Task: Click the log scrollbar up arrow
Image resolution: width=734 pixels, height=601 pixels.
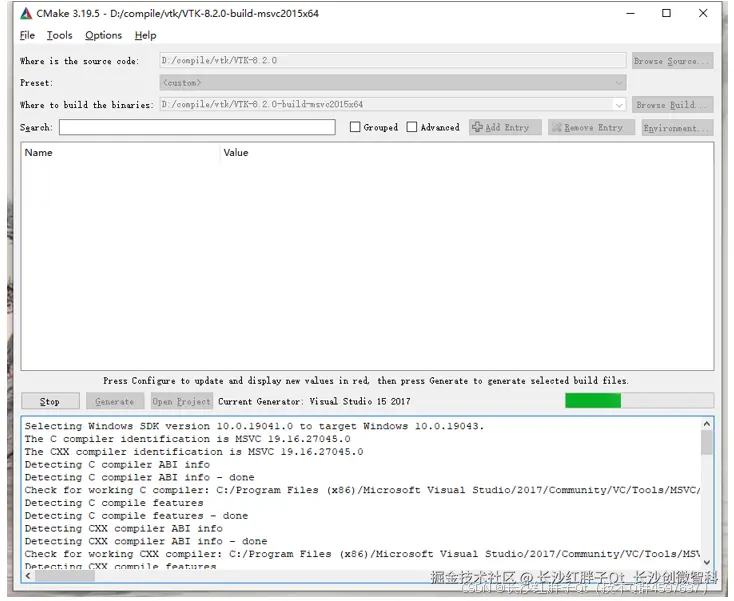Action: (707, 424)
